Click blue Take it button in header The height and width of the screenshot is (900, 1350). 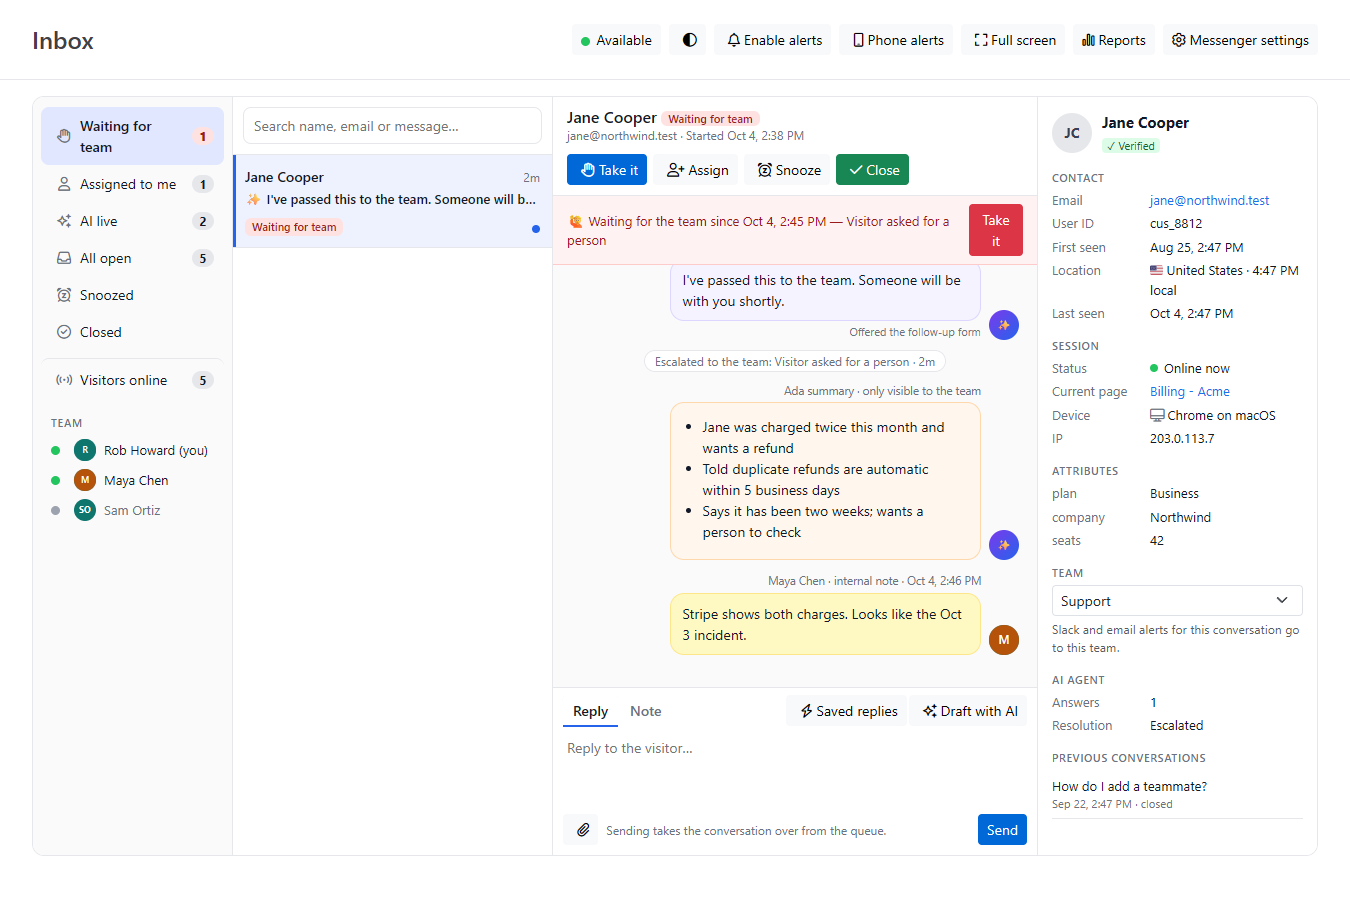coord(607,170)
